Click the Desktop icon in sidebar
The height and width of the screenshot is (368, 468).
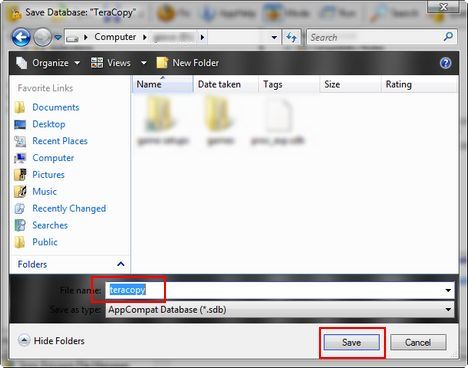point(20,124)
